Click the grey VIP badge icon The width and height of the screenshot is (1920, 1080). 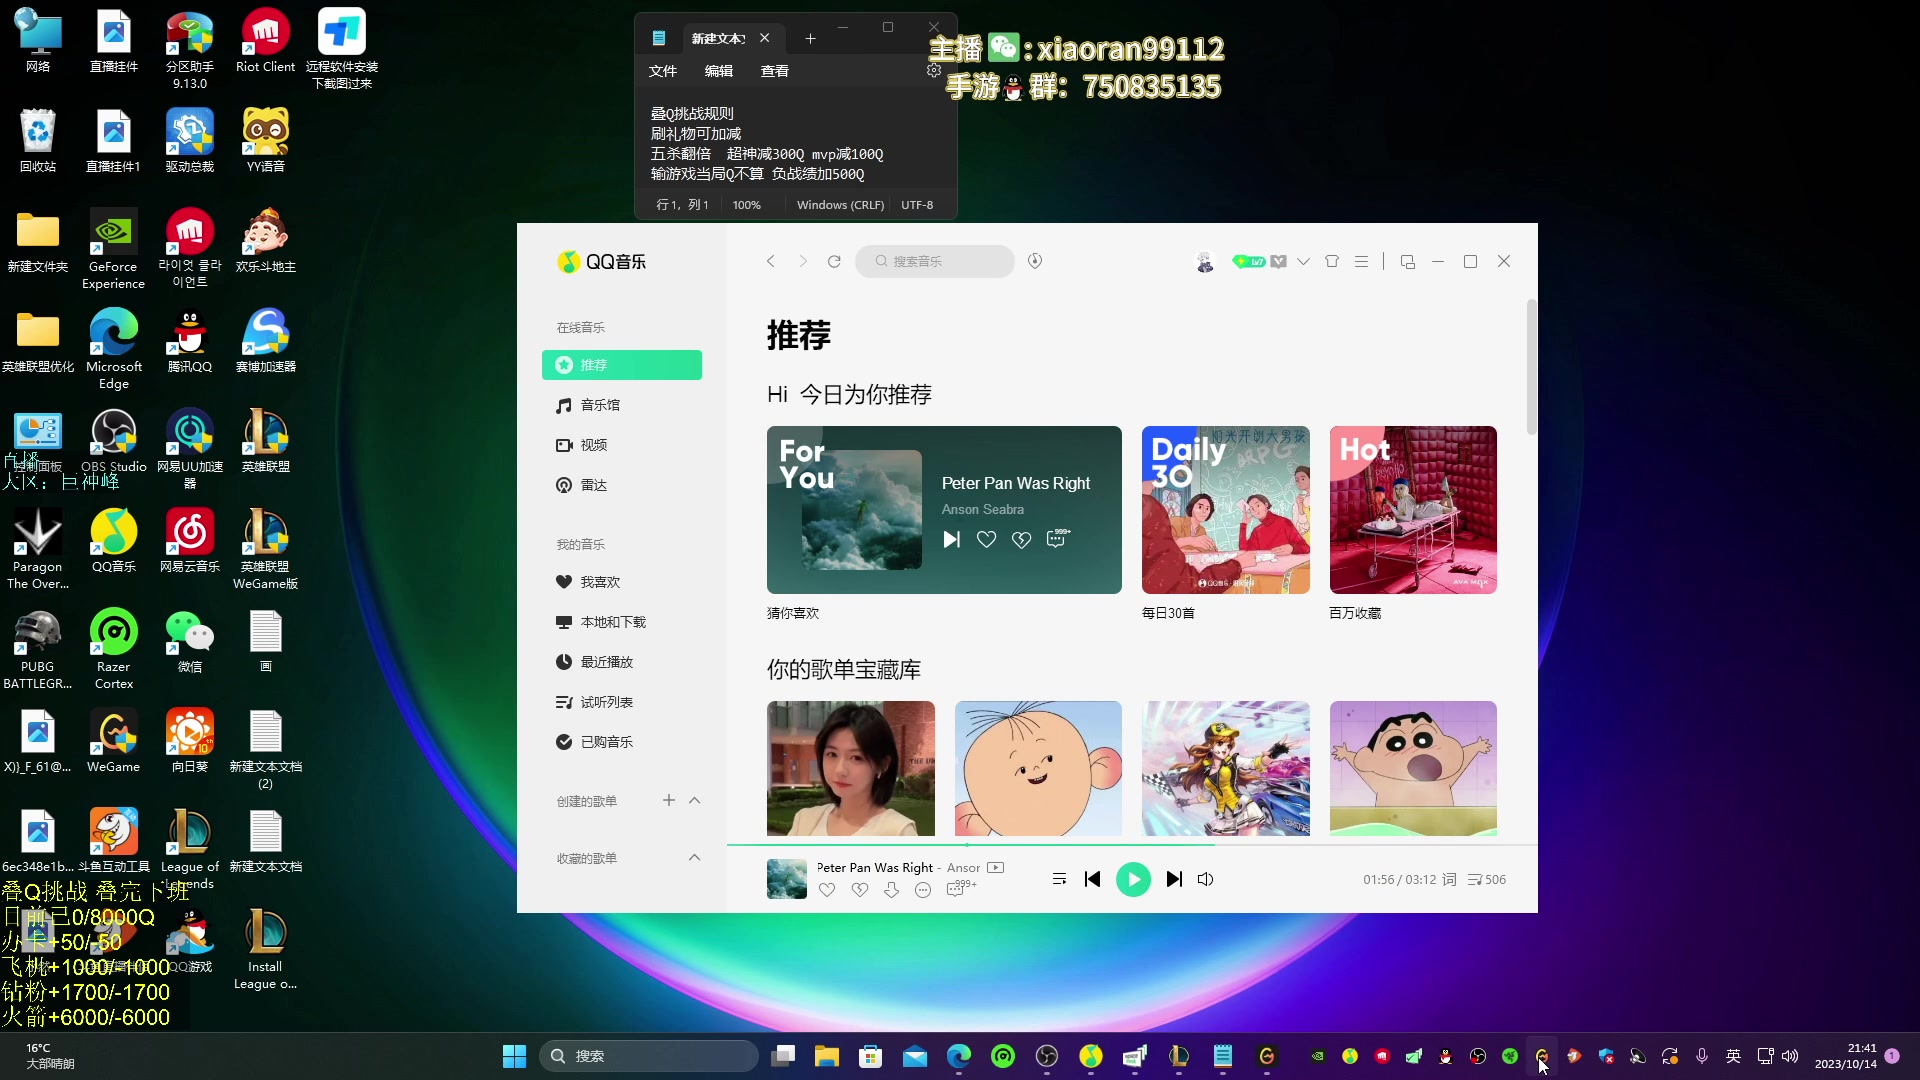coord(1278,262)
